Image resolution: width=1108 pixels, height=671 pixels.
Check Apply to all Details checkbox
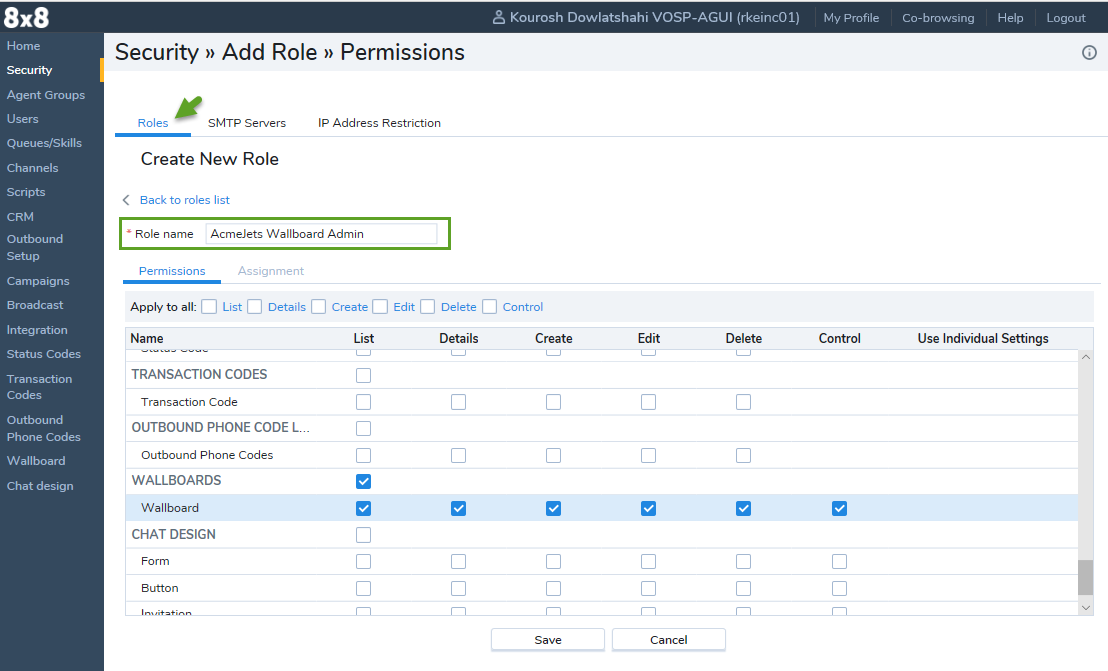254,307
